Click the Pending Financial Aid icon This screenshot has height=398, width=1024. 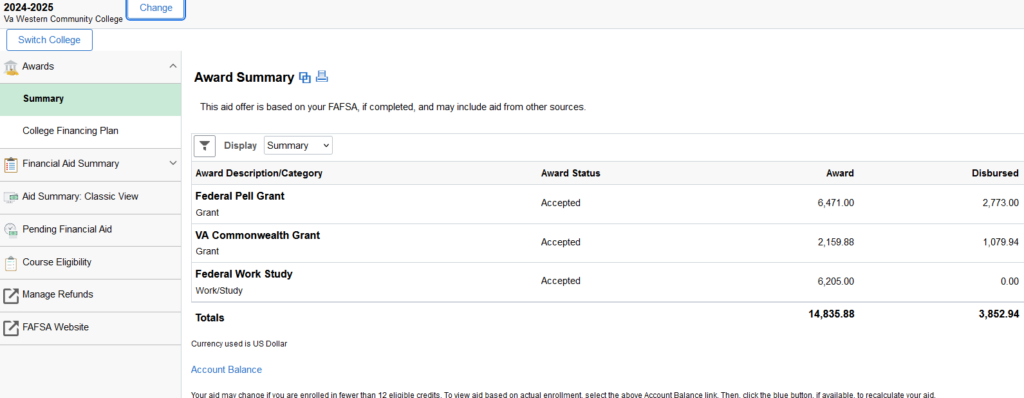click(x=10, y=229)
